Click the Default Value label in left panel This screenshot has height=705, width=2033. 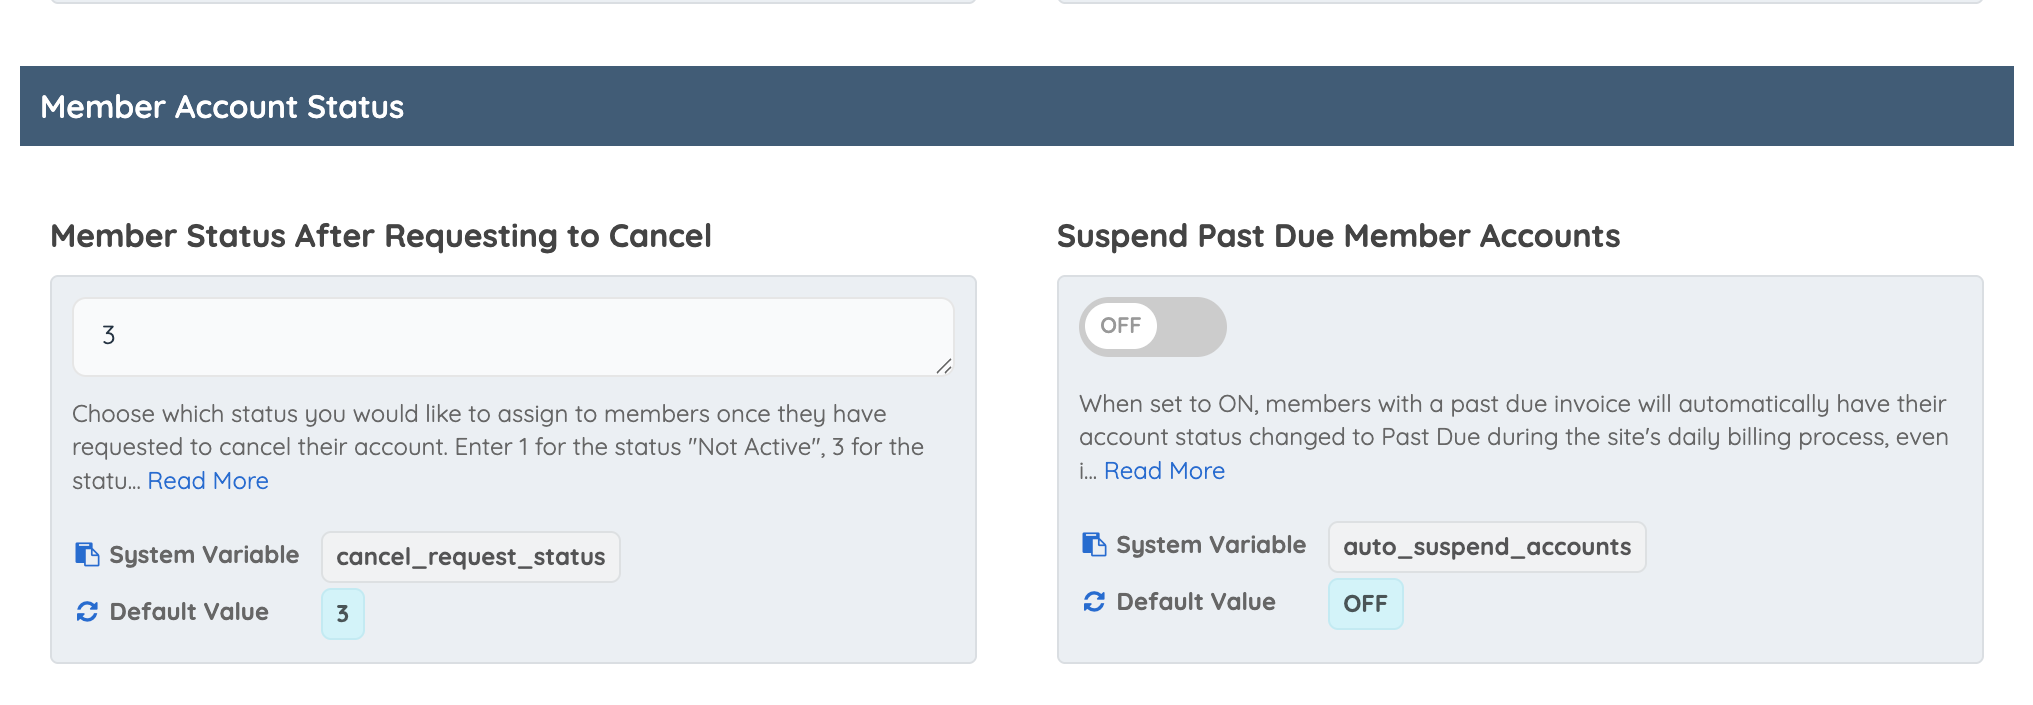point(189,612)
